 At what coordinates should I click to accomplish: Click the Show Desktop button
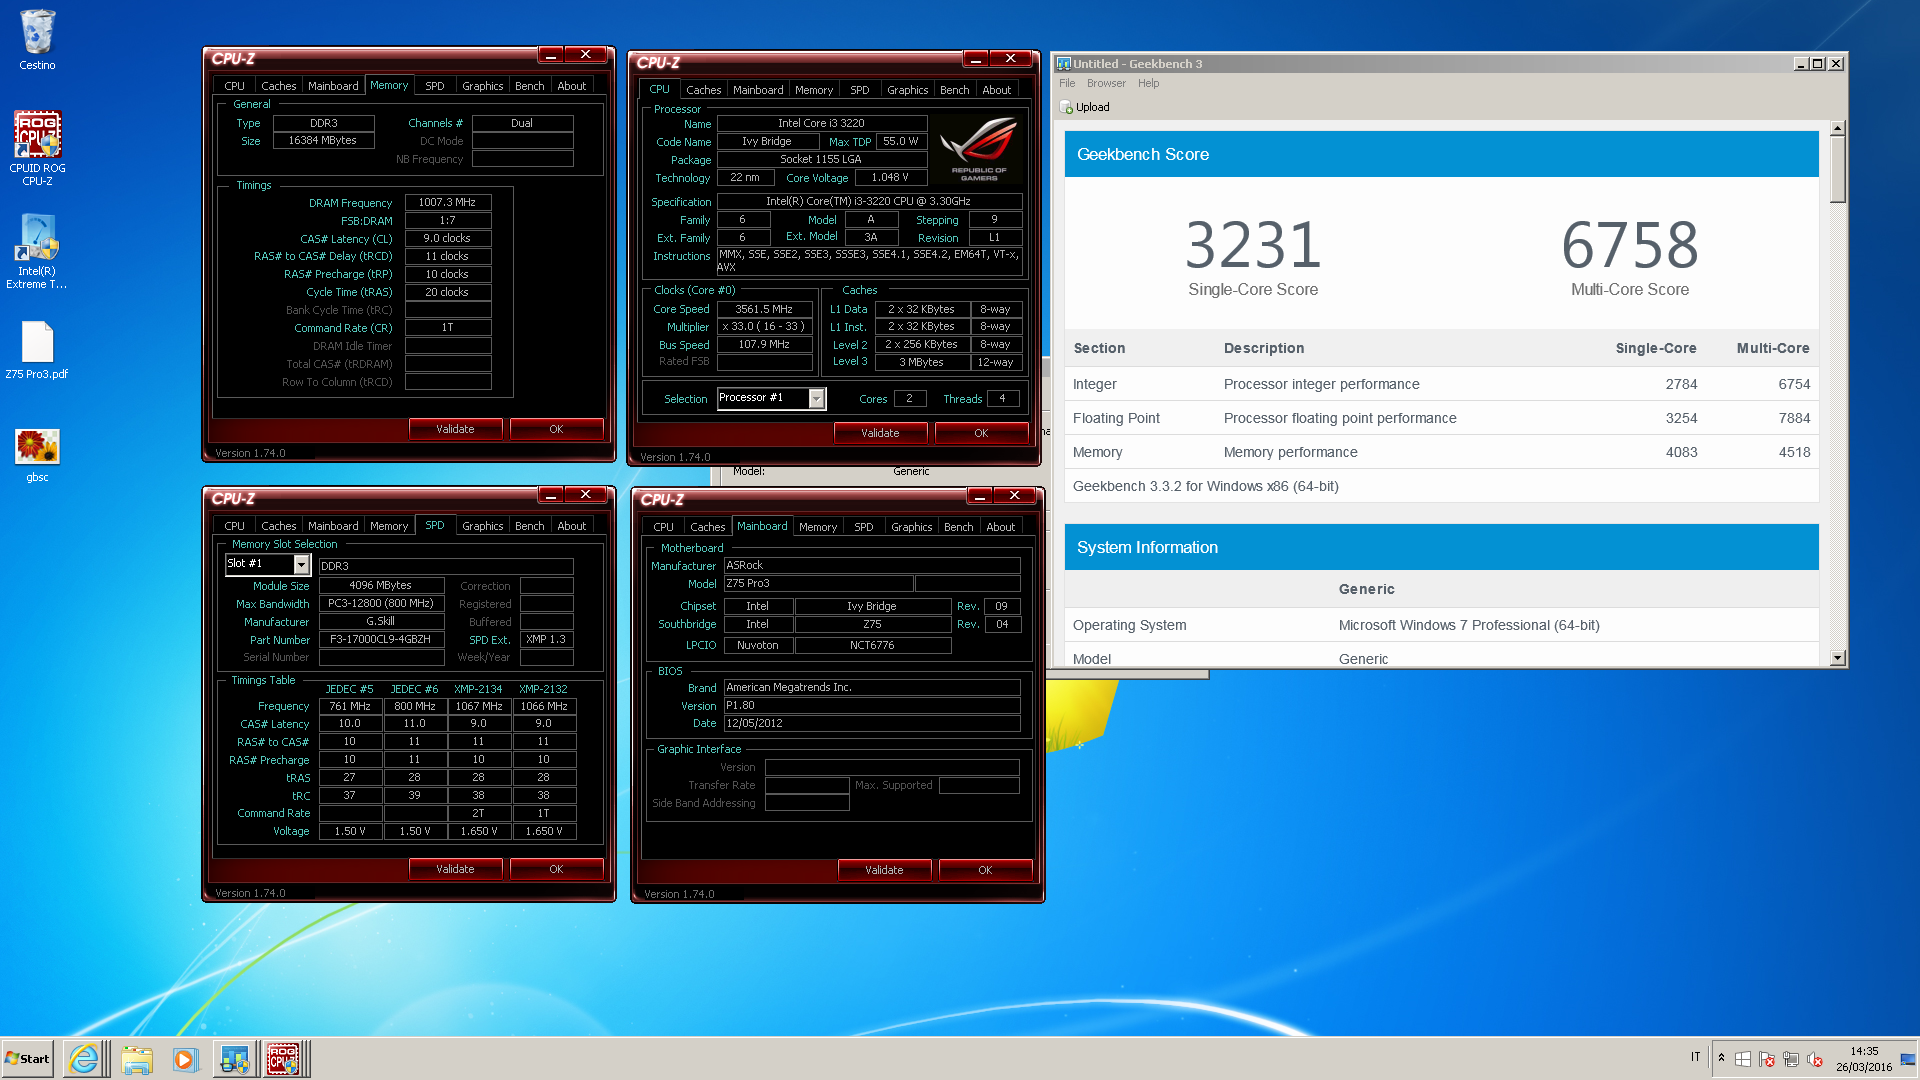(x=1908, y=1059)
